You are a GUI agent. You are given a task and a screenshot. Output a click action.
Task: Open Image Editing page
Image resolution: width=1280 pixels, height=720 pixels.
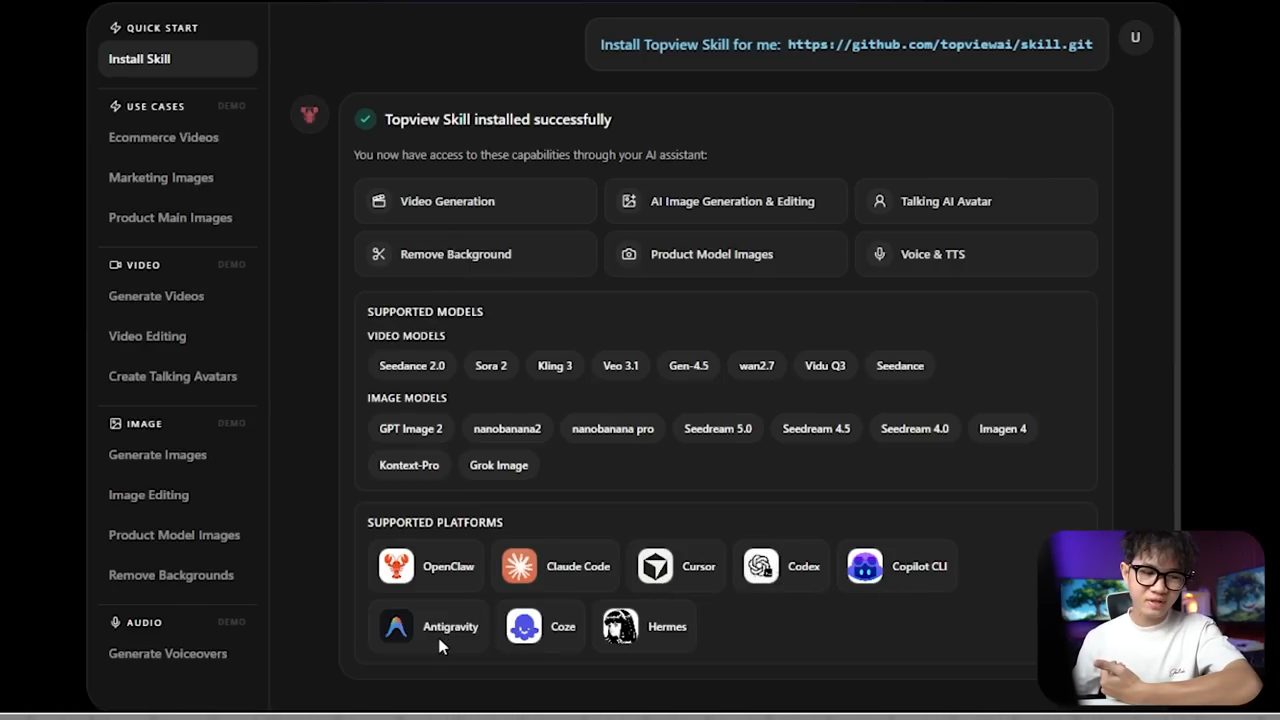click(149, 495)
